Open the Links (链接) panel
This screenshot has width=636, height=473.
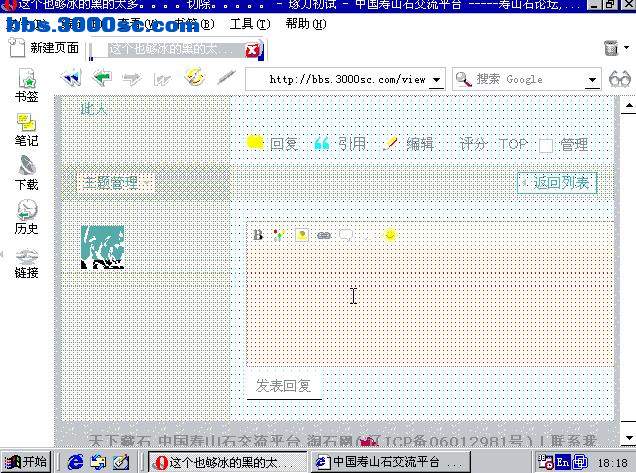[x=26, y=263]
